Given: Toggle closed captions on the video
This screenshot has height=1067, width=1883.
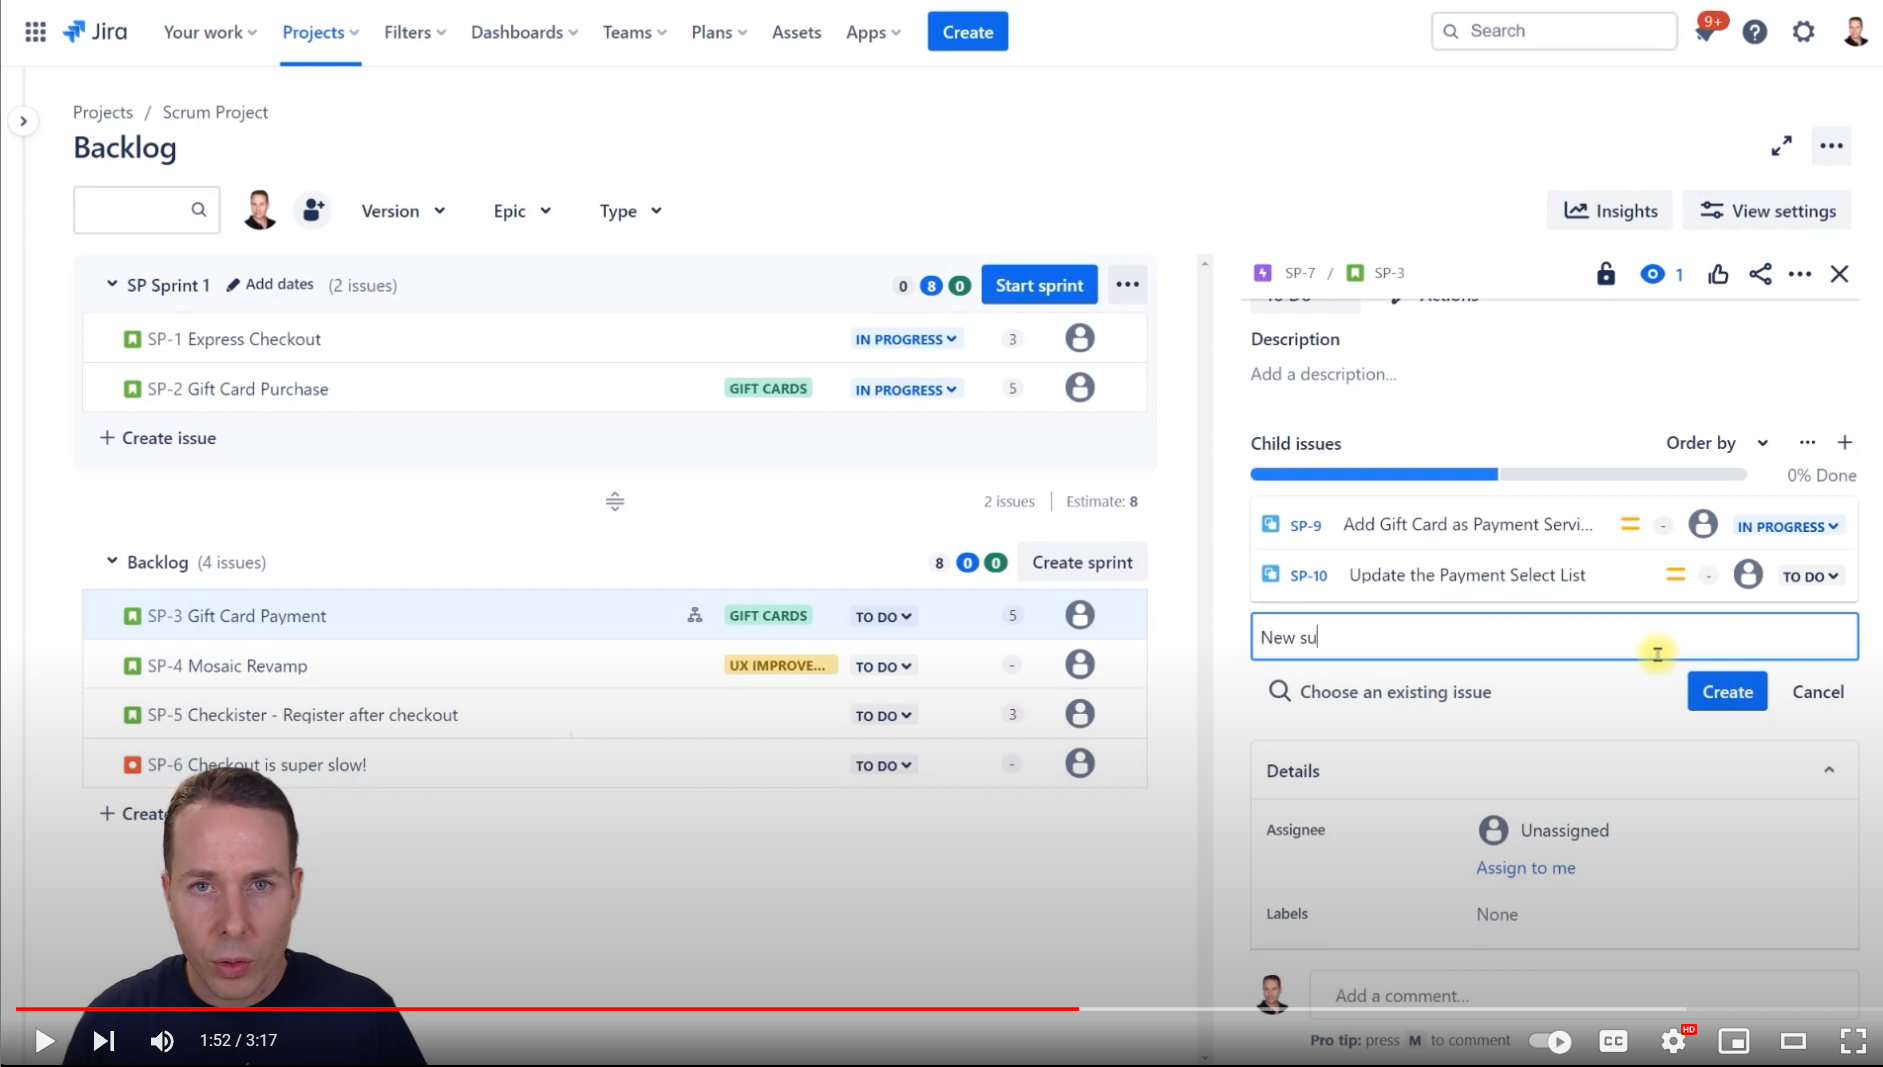Looking at the screenshot, I should tap(1613, 1041).
